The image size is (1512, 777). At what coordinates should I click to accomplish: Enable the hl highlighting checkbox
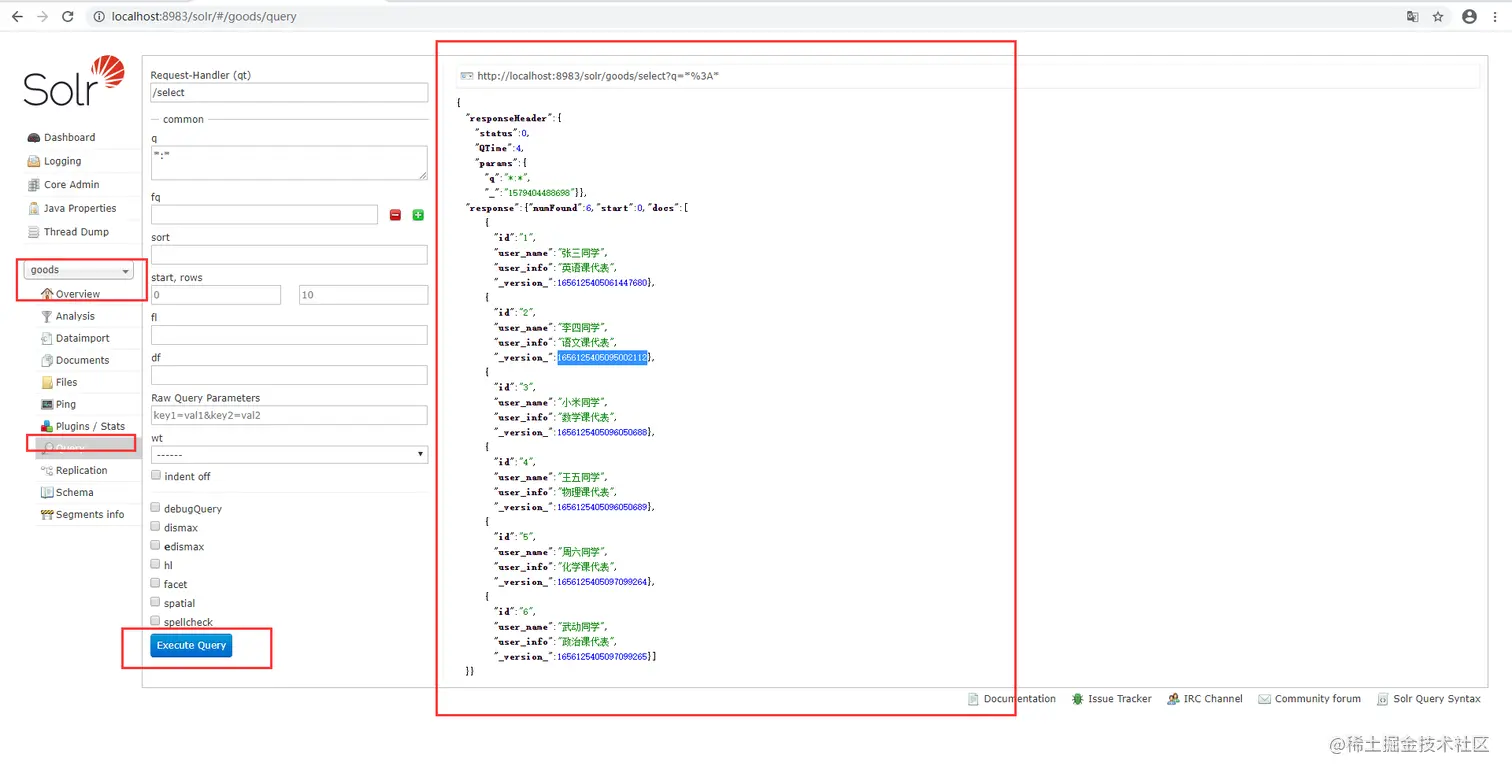[155, 565]
